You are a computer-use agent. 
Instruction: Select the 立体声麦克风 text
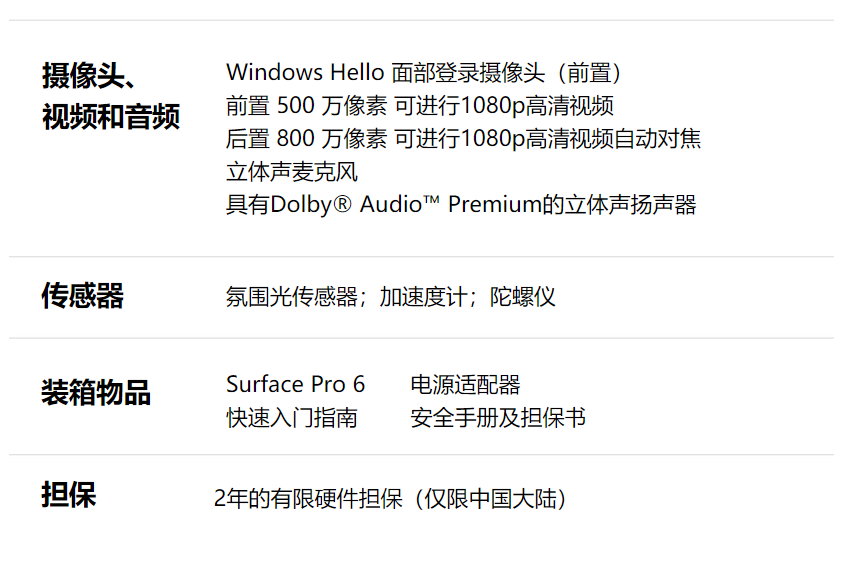(x=292, y=172)
